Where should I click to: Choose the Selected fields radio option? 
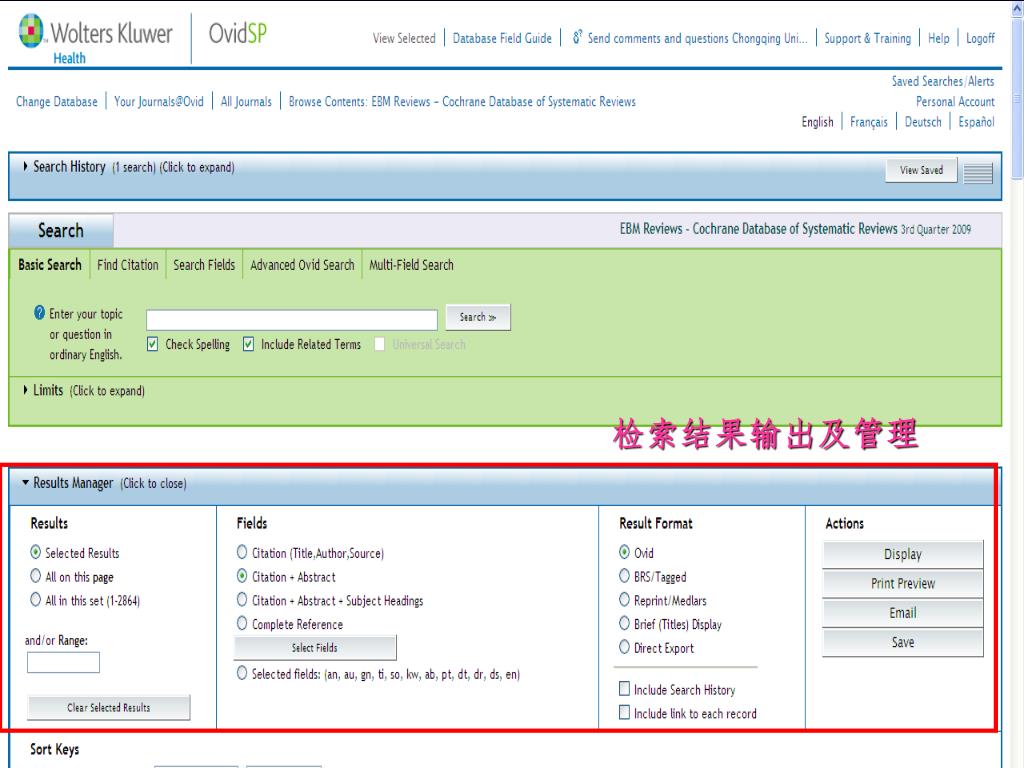coord(242,673)
